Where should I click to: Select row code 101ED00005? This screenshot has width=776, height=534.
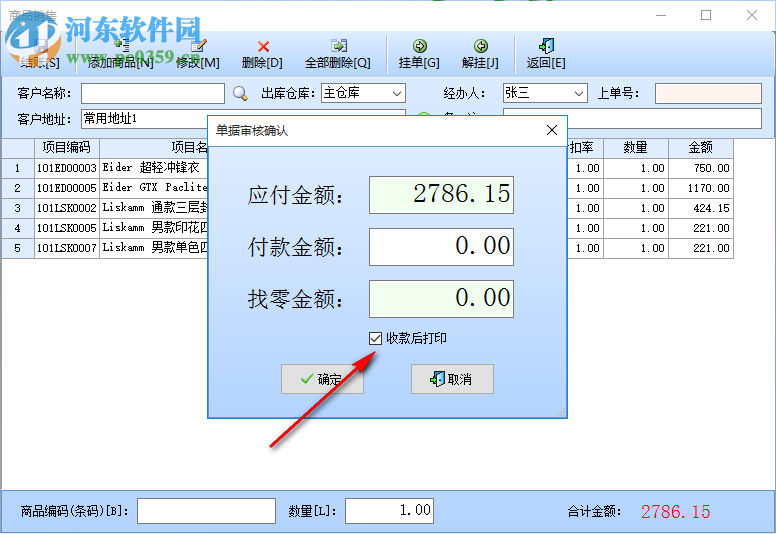click(67, 188)
